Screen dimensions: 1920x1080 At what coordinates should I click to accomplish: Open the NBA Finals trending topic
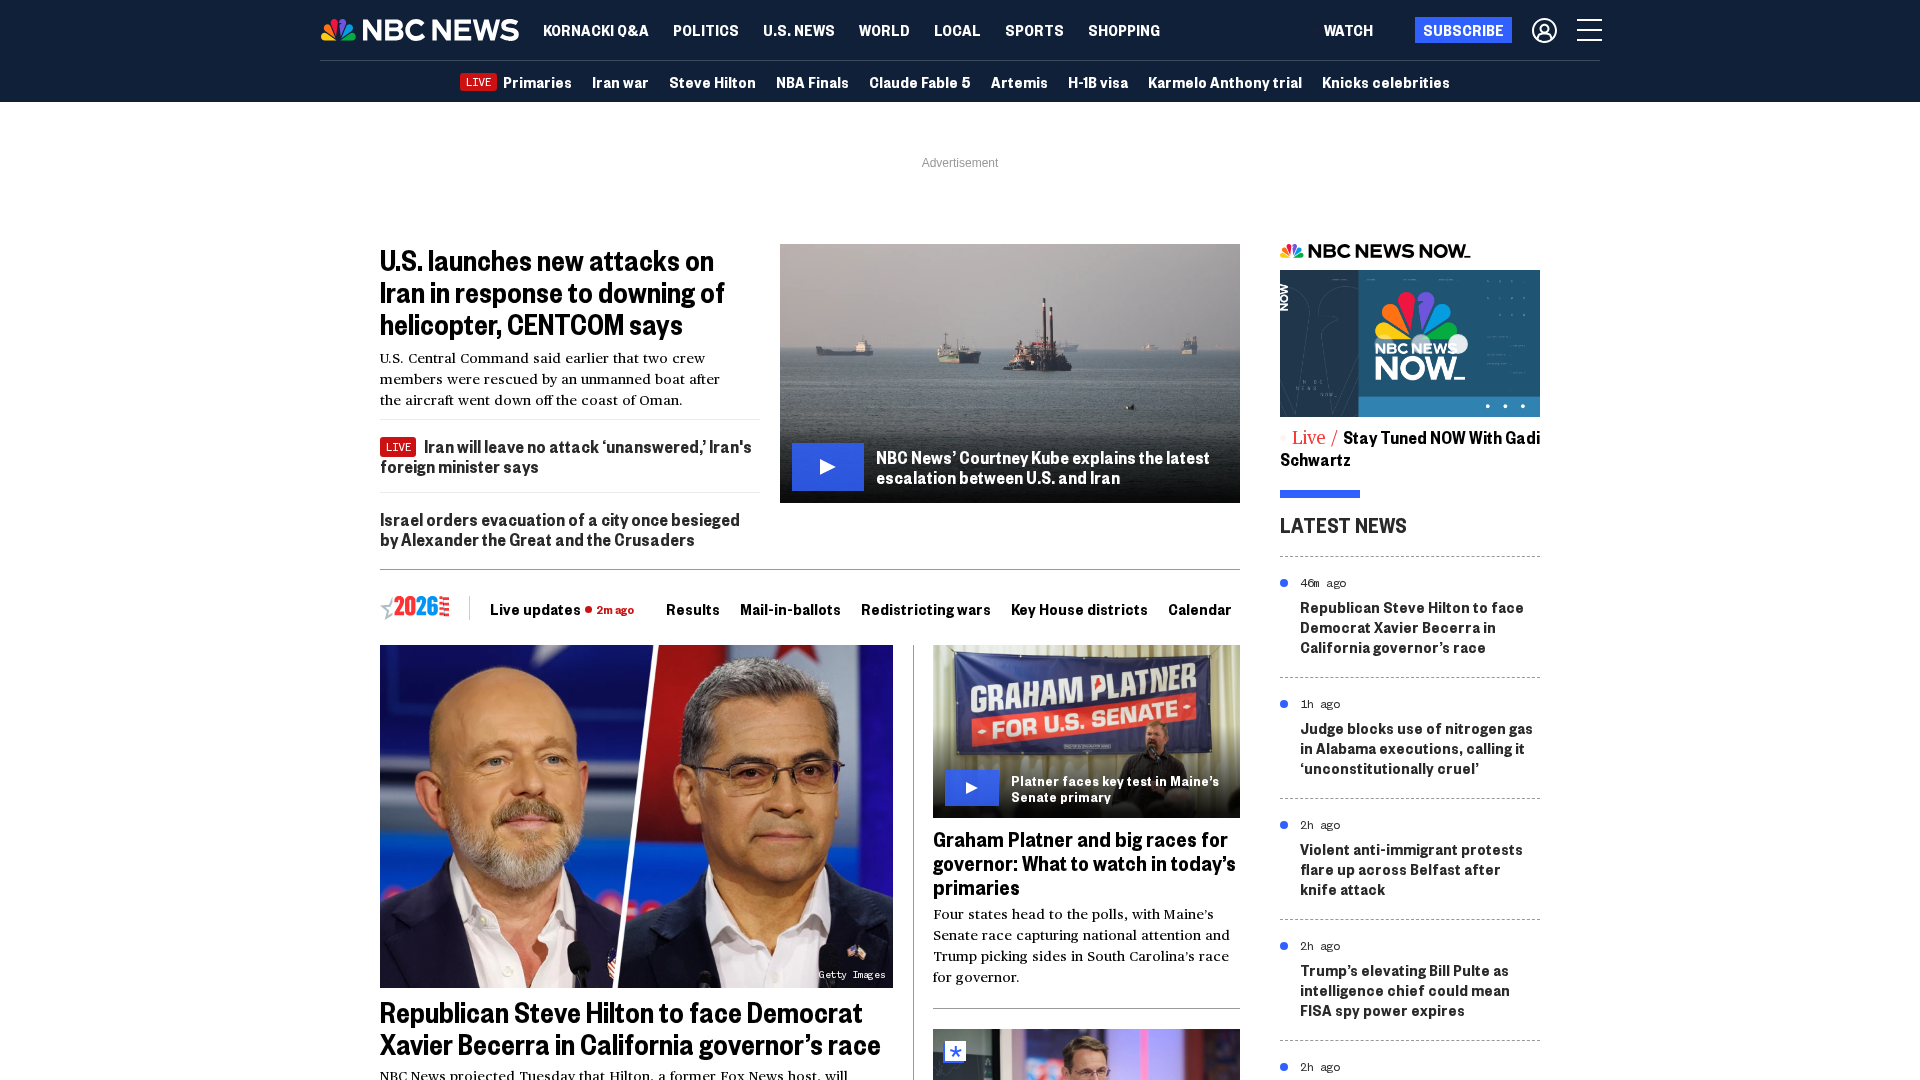click(x=812, y=82)
